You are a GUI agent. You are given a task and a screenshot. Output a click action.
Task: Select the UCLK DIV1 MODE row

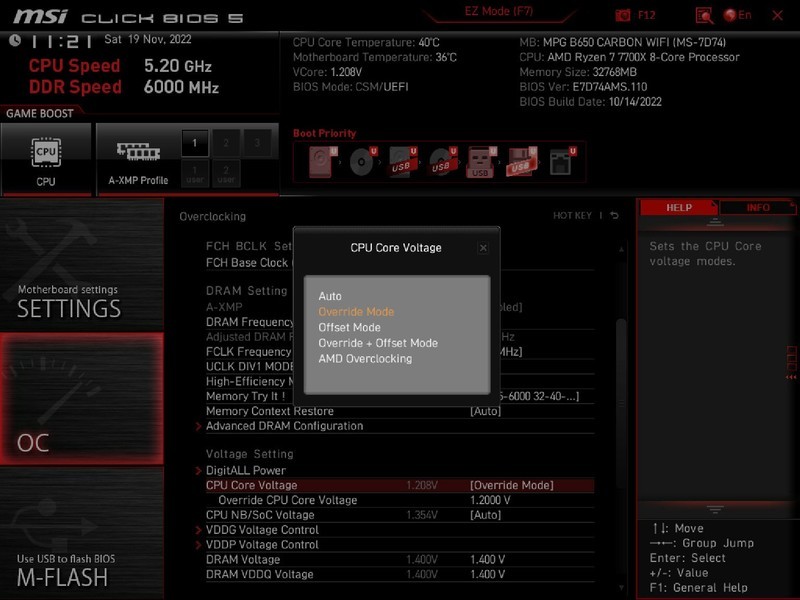399,366
